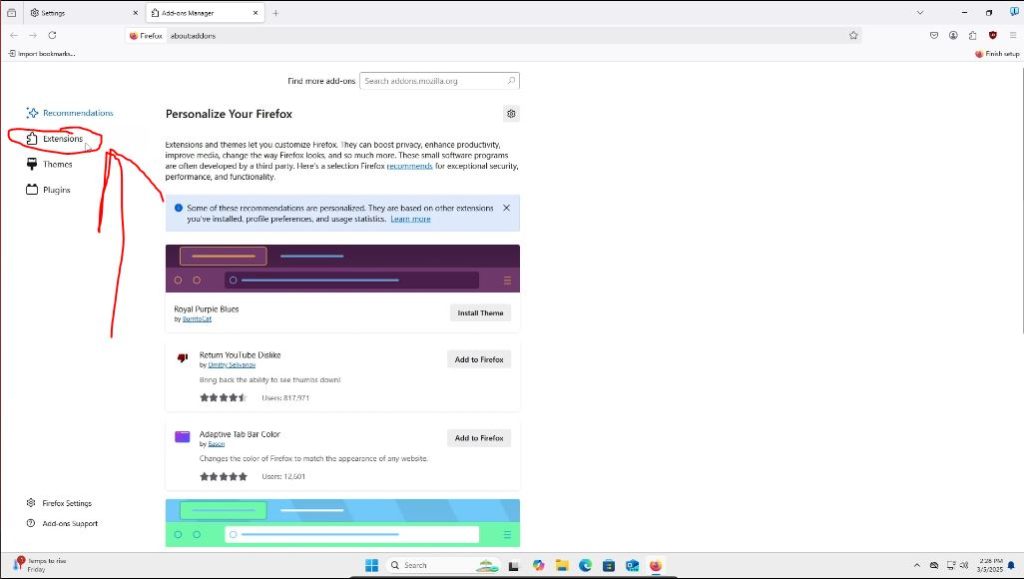Open Firefox Settings from the sidebar
The width and height of the screenshot is (1024, 579).
(x=59, y=503)
